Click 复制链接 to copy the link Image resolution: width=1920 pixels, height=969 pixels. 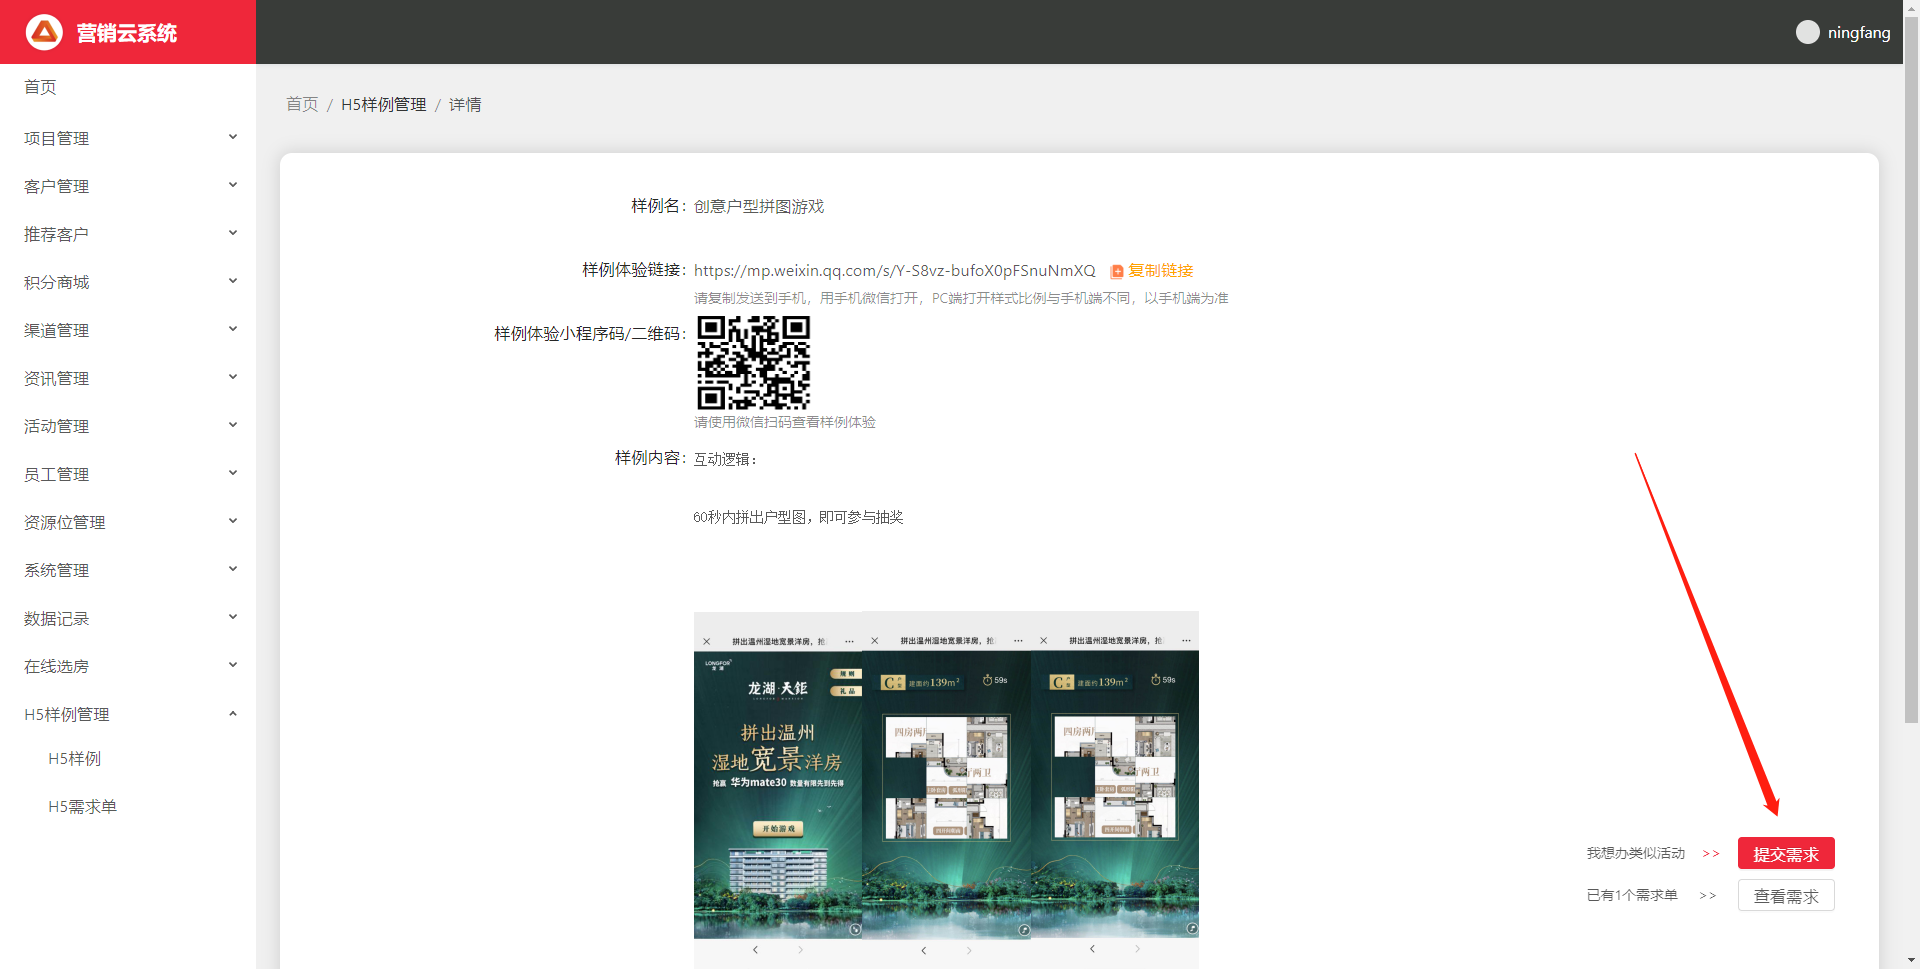pyautogui.click(x=1161, y=271)
